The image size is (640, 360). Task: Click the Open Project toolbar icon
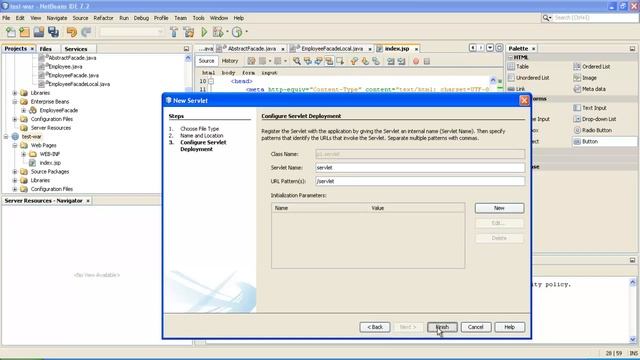(39, 32)
